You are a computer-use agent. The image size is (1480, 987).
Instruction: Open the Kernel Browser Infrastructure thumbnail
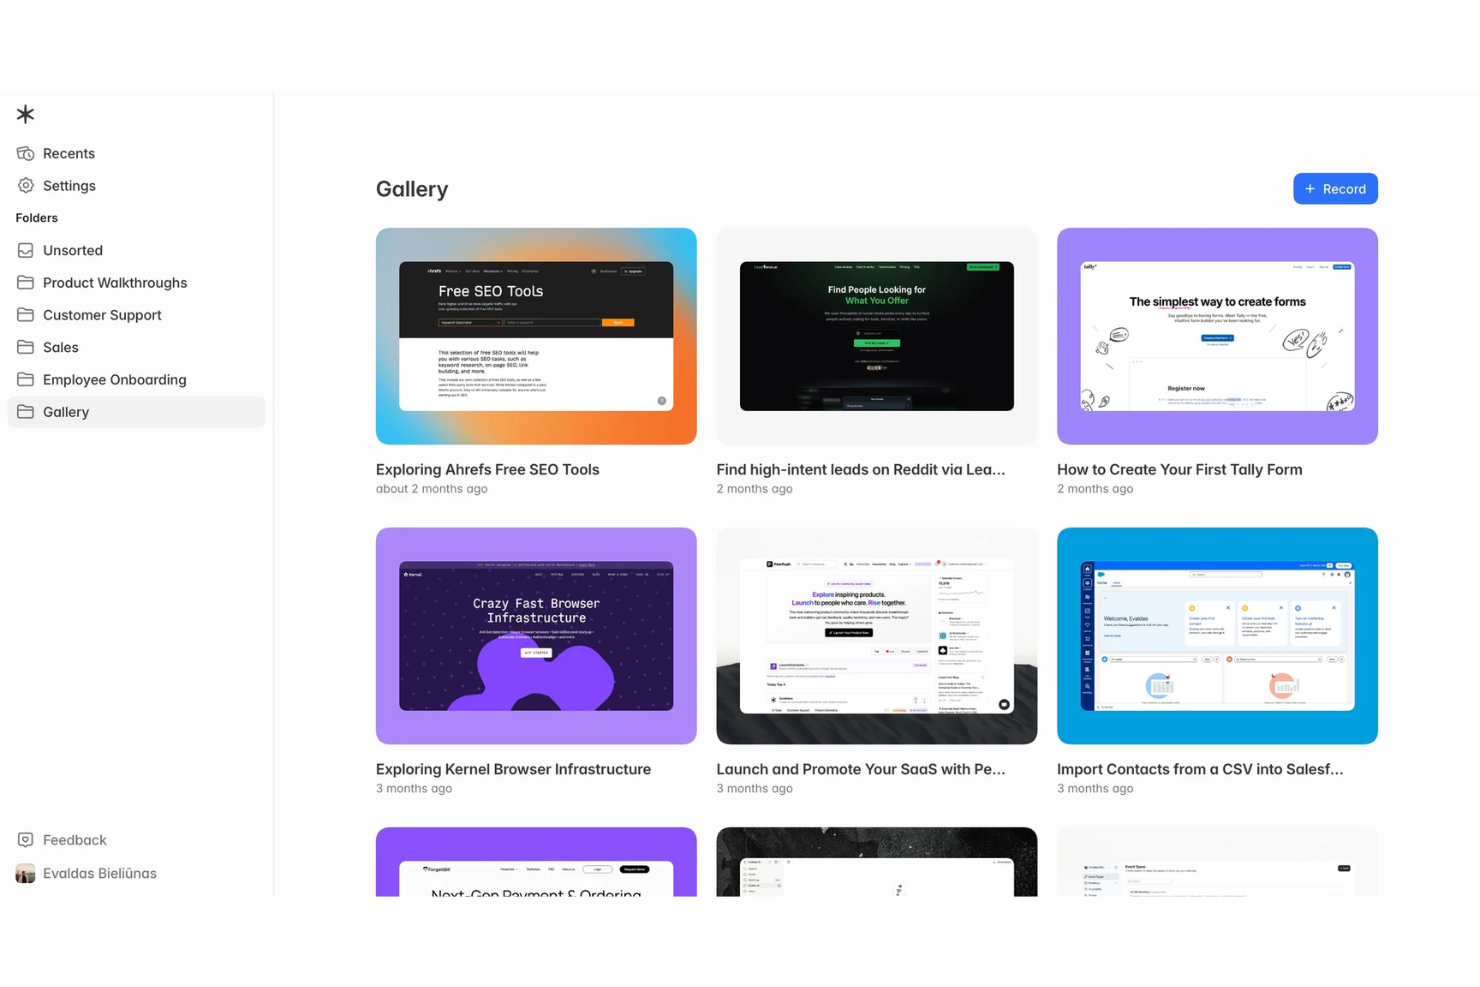tap(536, 636)
